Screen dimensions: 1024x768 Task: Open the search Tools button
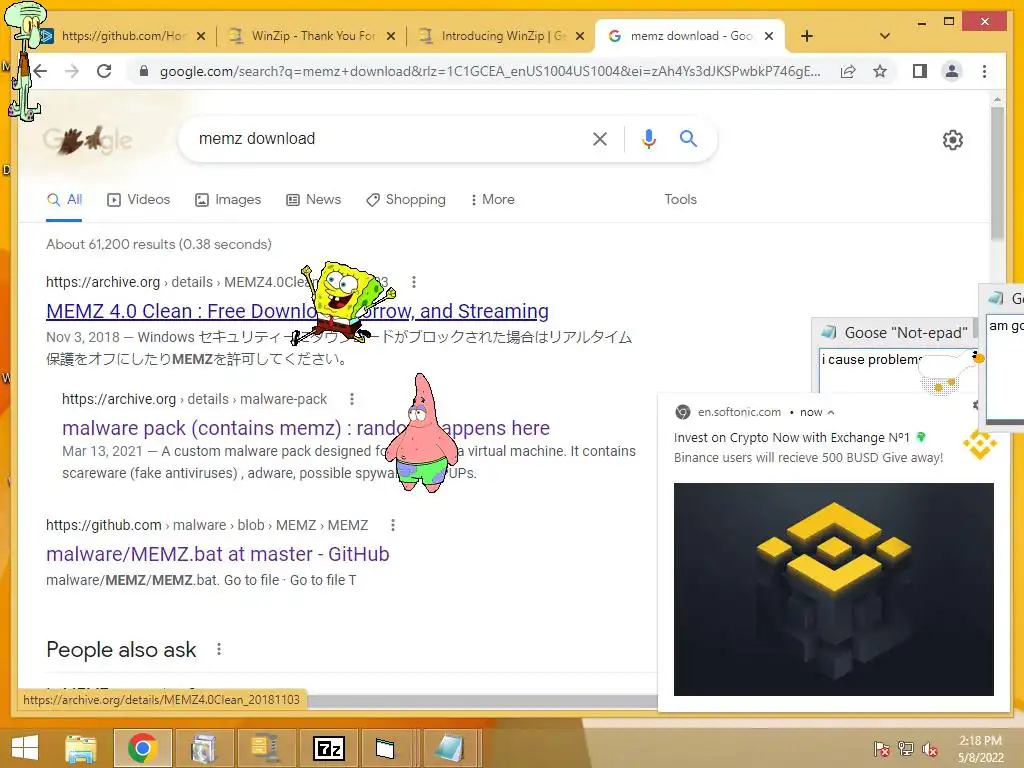[680, 199]
